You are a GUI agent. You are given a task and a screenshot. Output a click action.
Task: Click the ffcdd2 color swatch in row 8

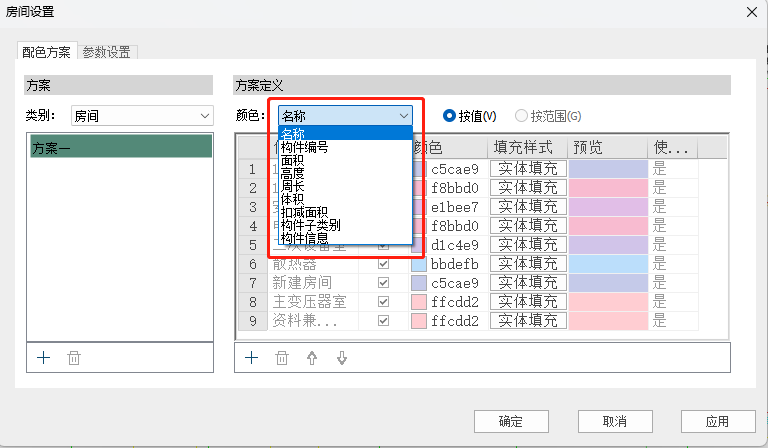tap(419, 302)
